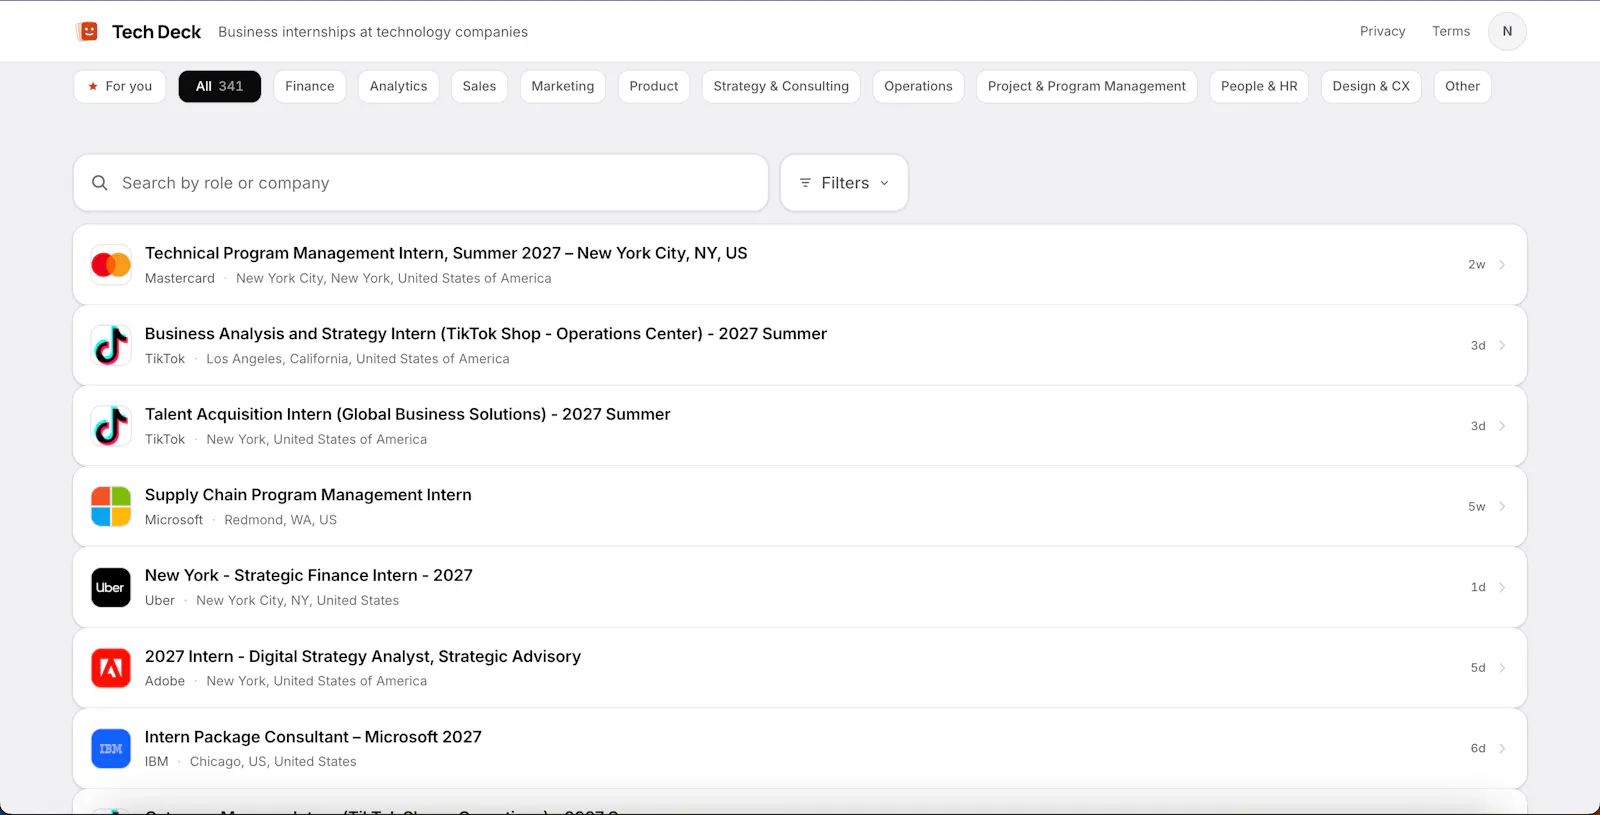Click the filter lines icon
This screenshot has height=815, width=1600.
point(805,183)
